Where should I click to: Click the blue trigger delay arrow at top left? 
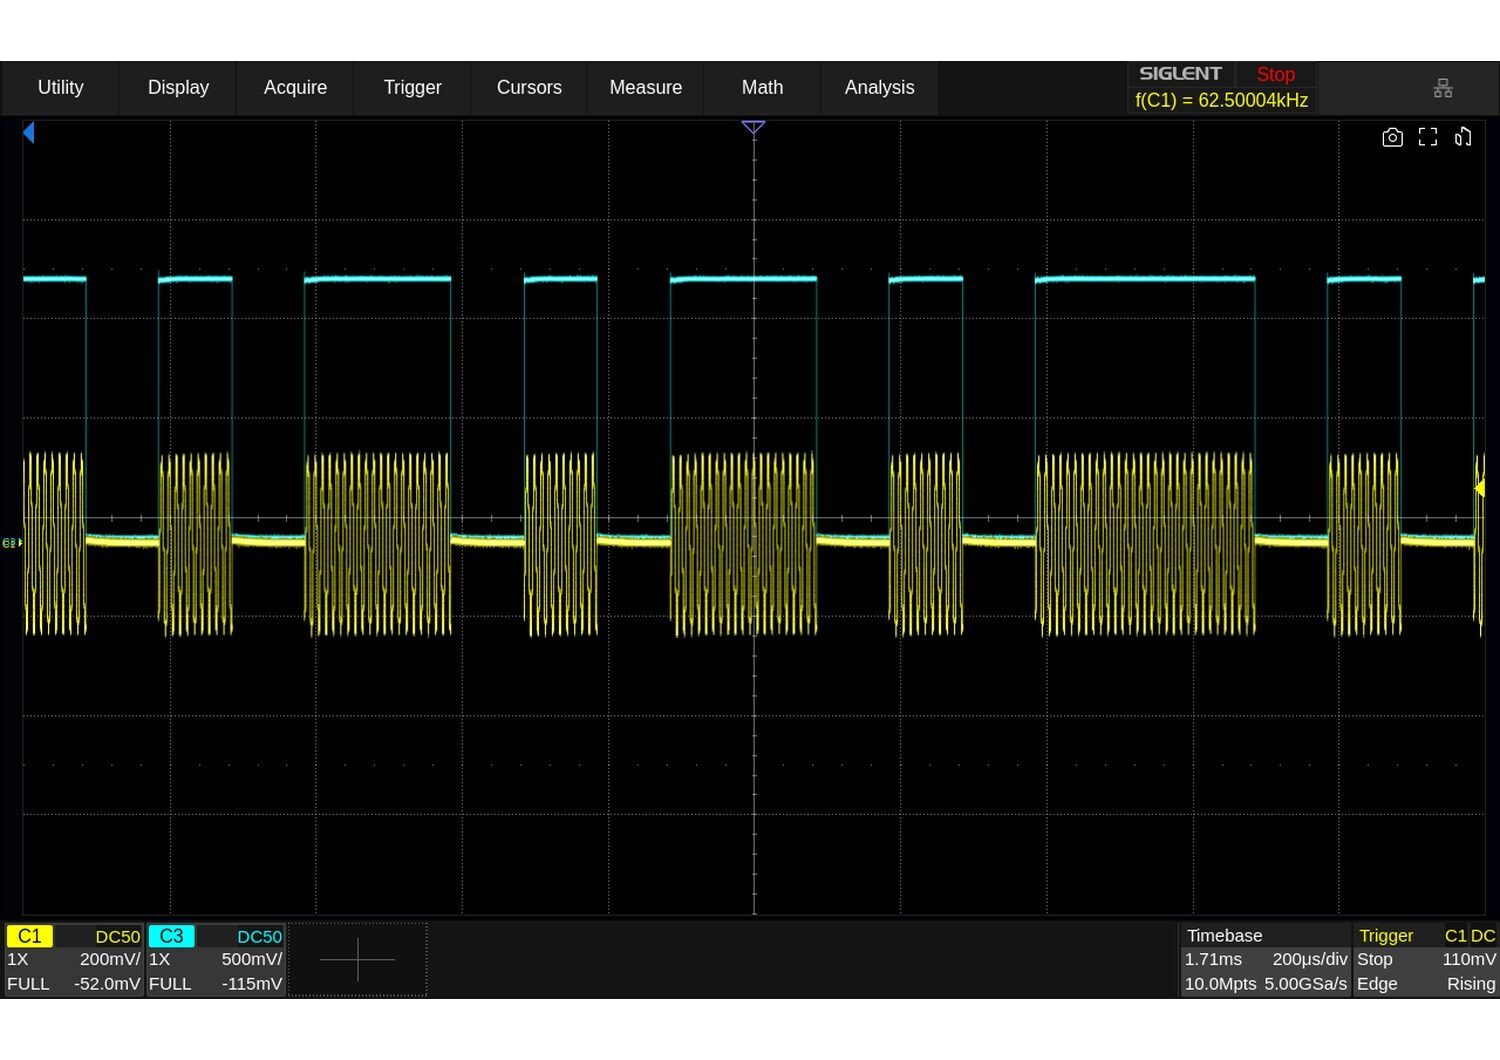(29, 132)
